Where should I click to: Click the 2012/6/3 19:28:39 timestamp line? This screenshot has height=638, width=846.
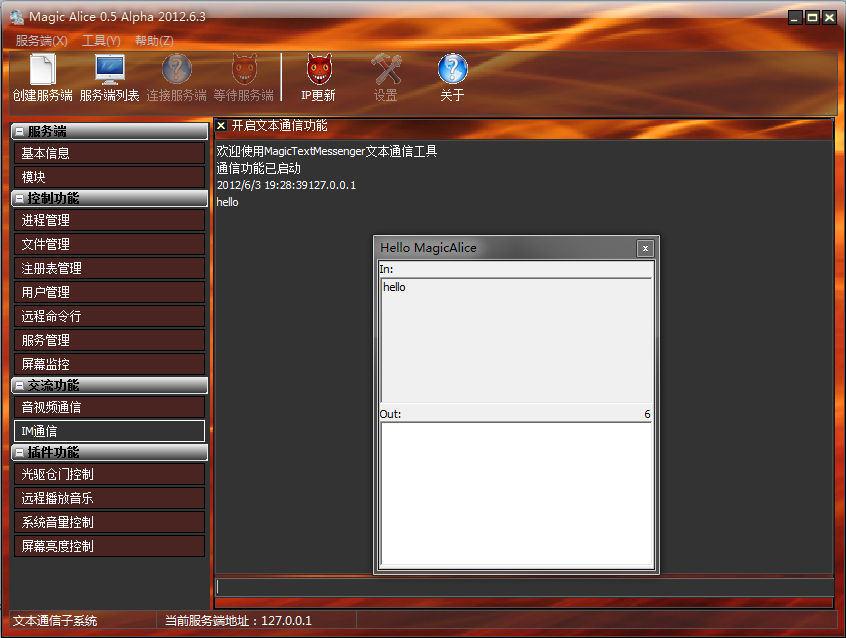(286, 185)
